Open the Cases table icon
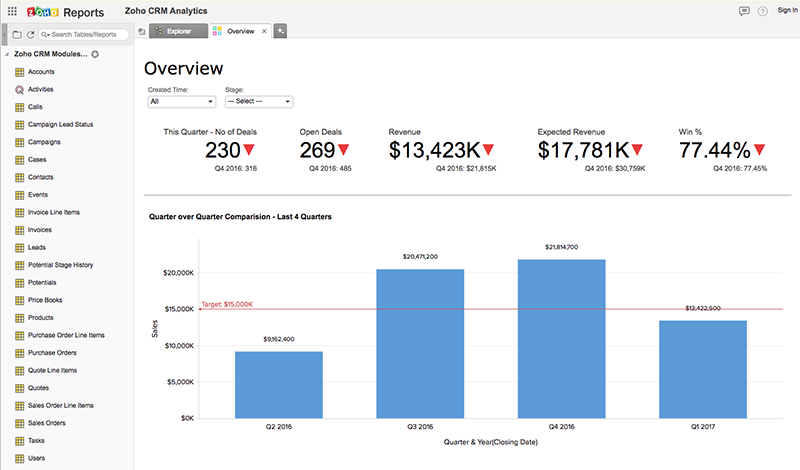This screenshot has width=800, height=470. coord(19,160)
